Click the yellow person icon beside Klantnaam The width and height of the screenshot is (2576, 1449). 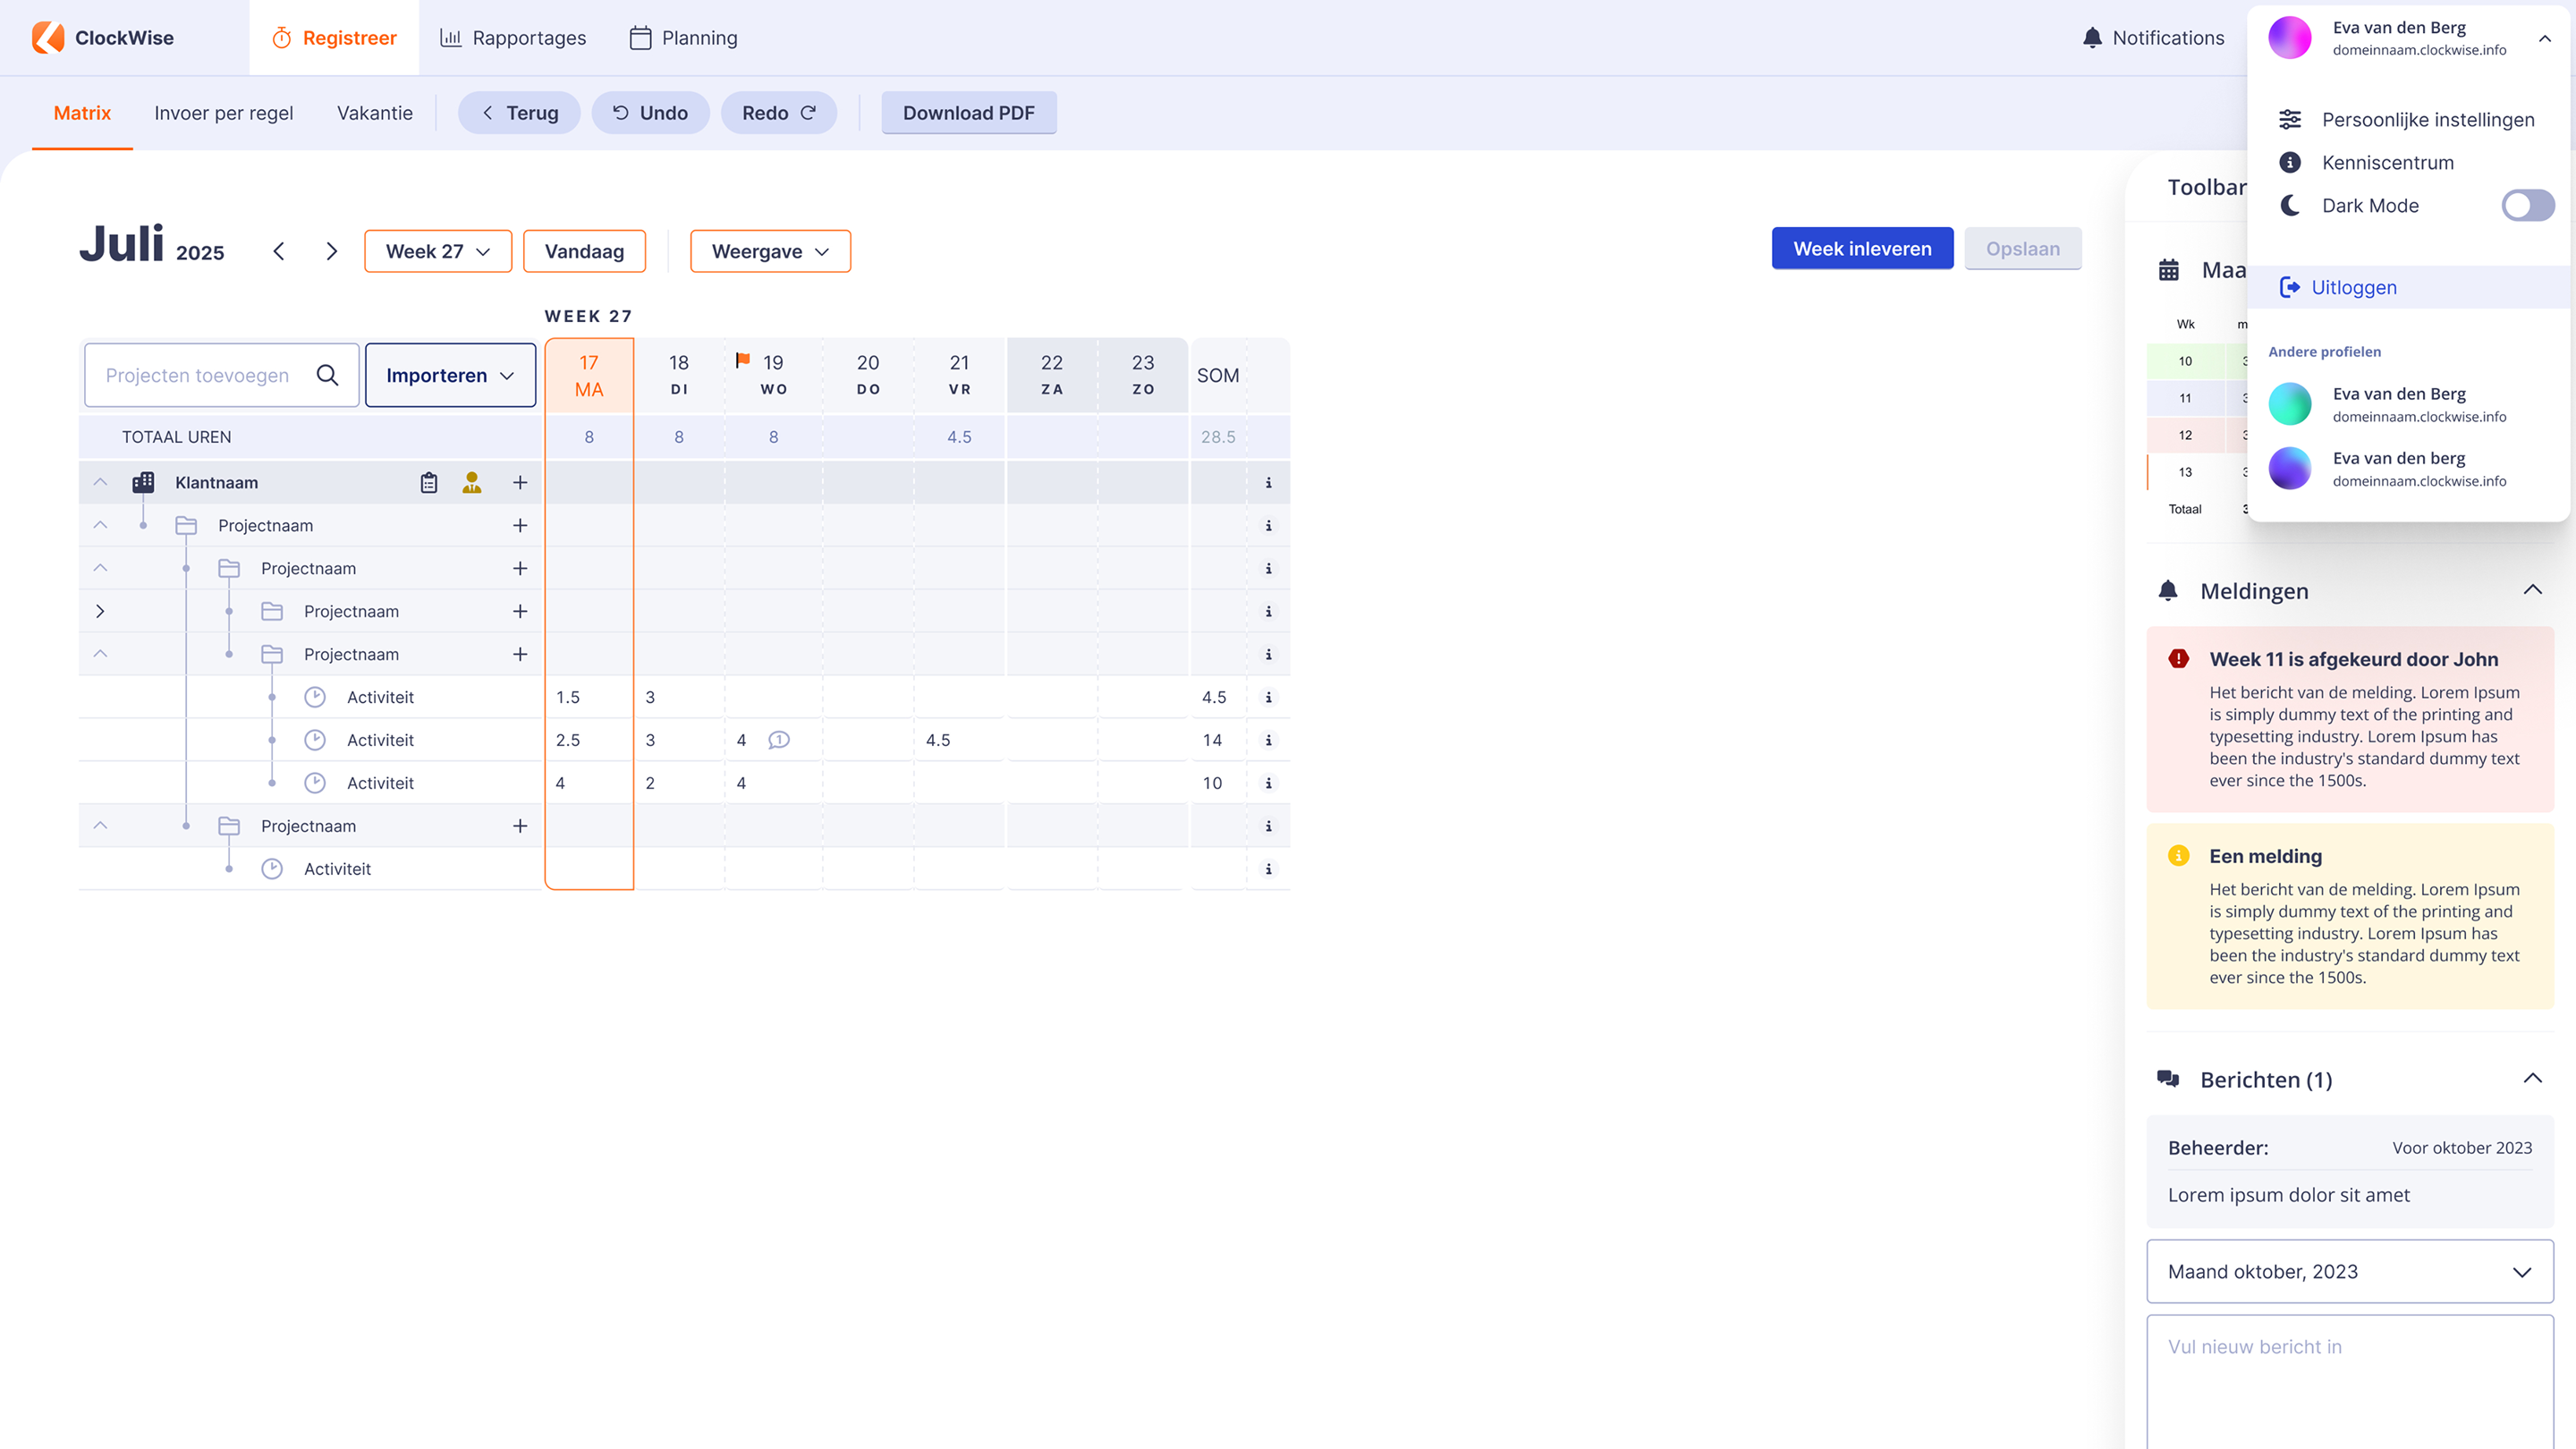click(472, 483)
